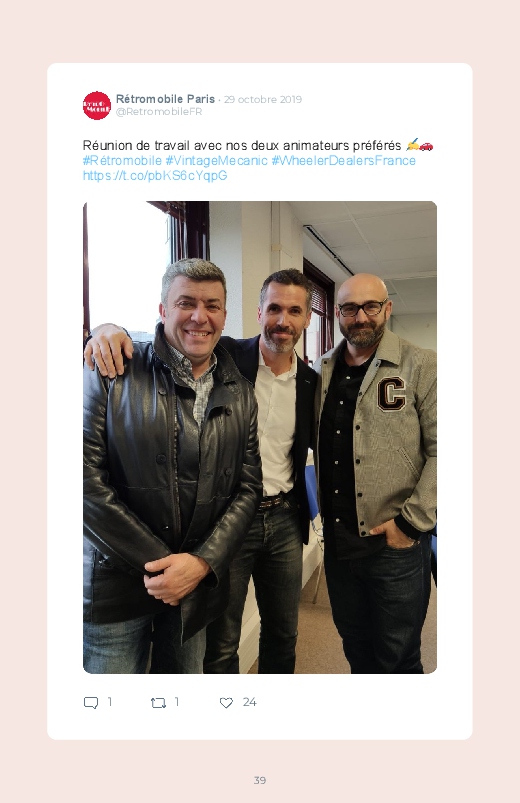Click the retweet arrows icon
Image resolution: width=520 pixels, height=803 pixels.
pos(158,703)
